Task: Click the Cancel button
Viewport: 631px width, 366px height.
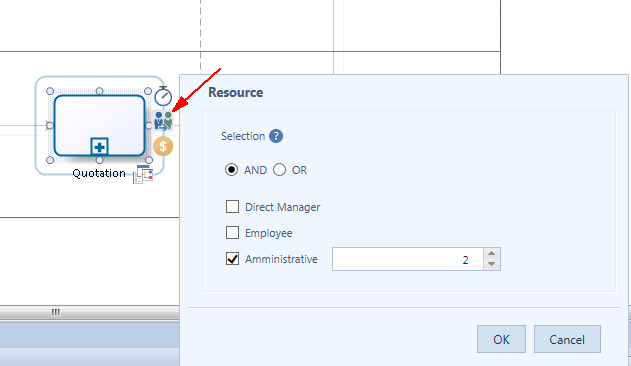Action: pos(567,339)
